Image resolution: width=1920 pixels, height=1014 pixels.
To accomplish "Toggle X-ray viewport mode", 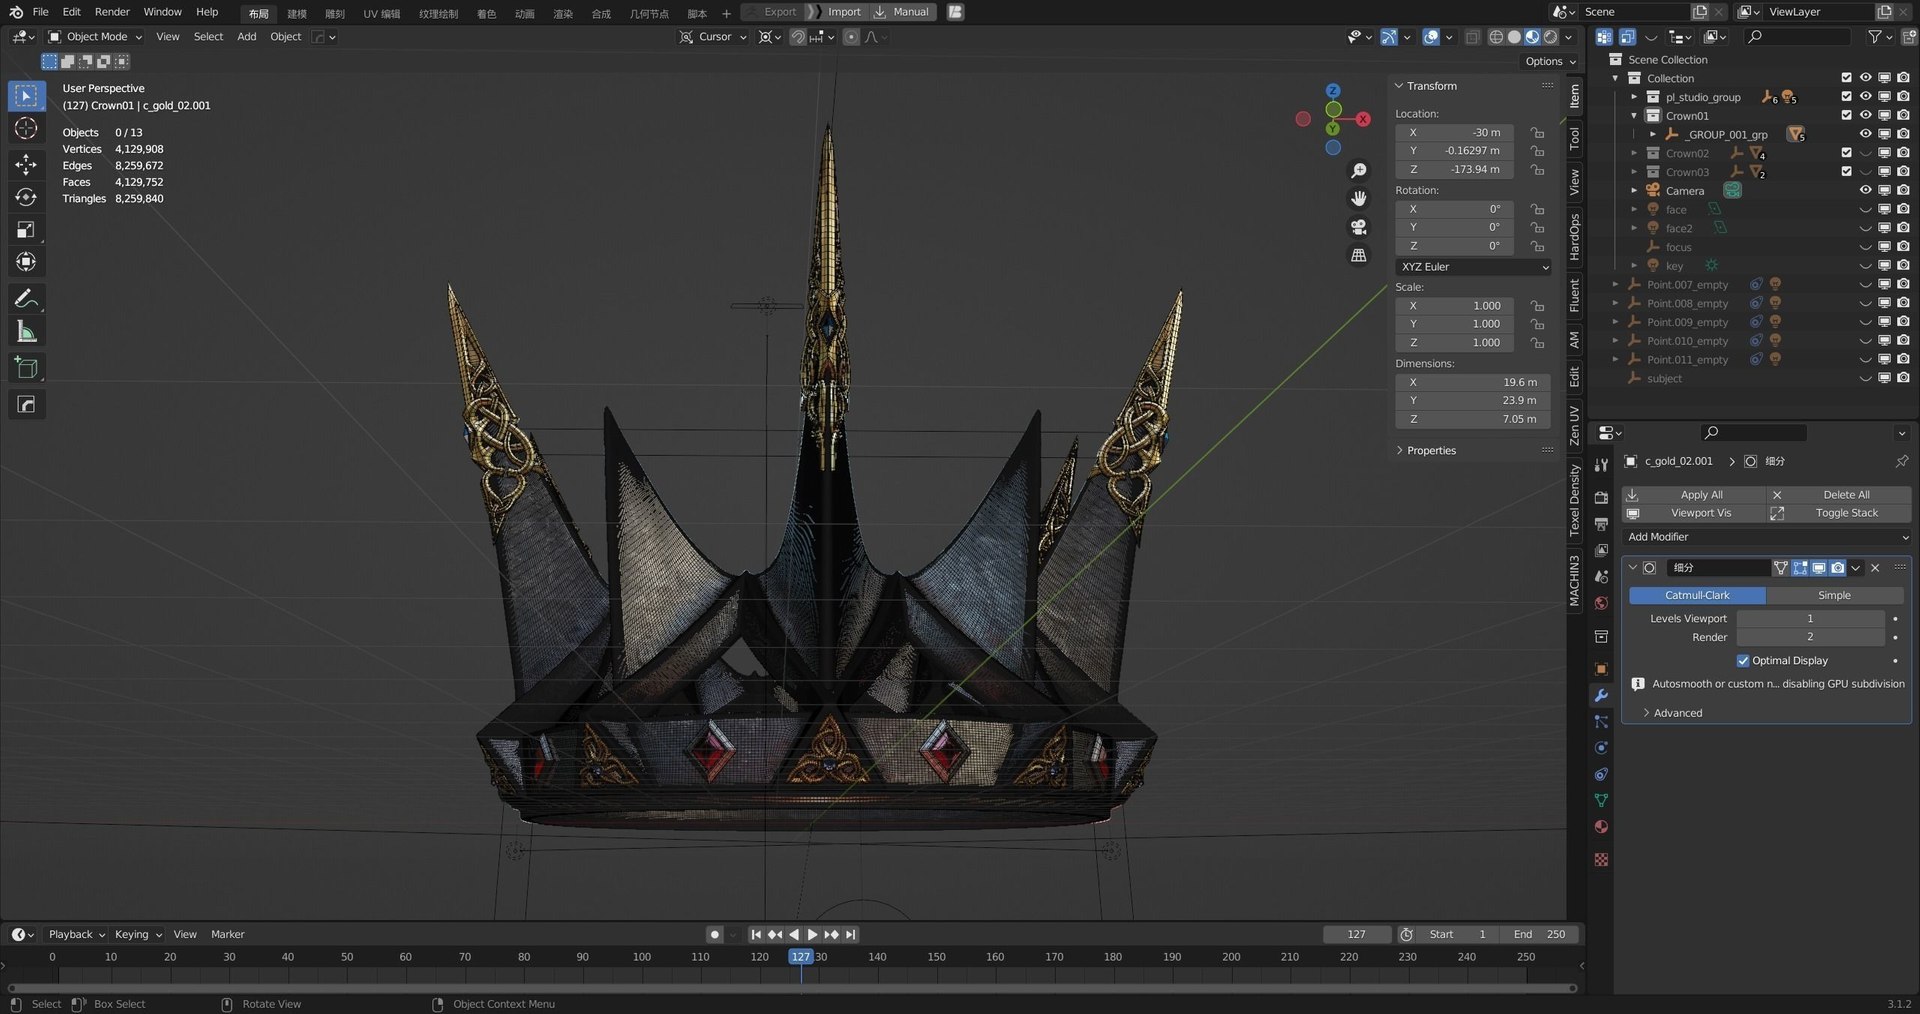I will (x=1472, y=37).
